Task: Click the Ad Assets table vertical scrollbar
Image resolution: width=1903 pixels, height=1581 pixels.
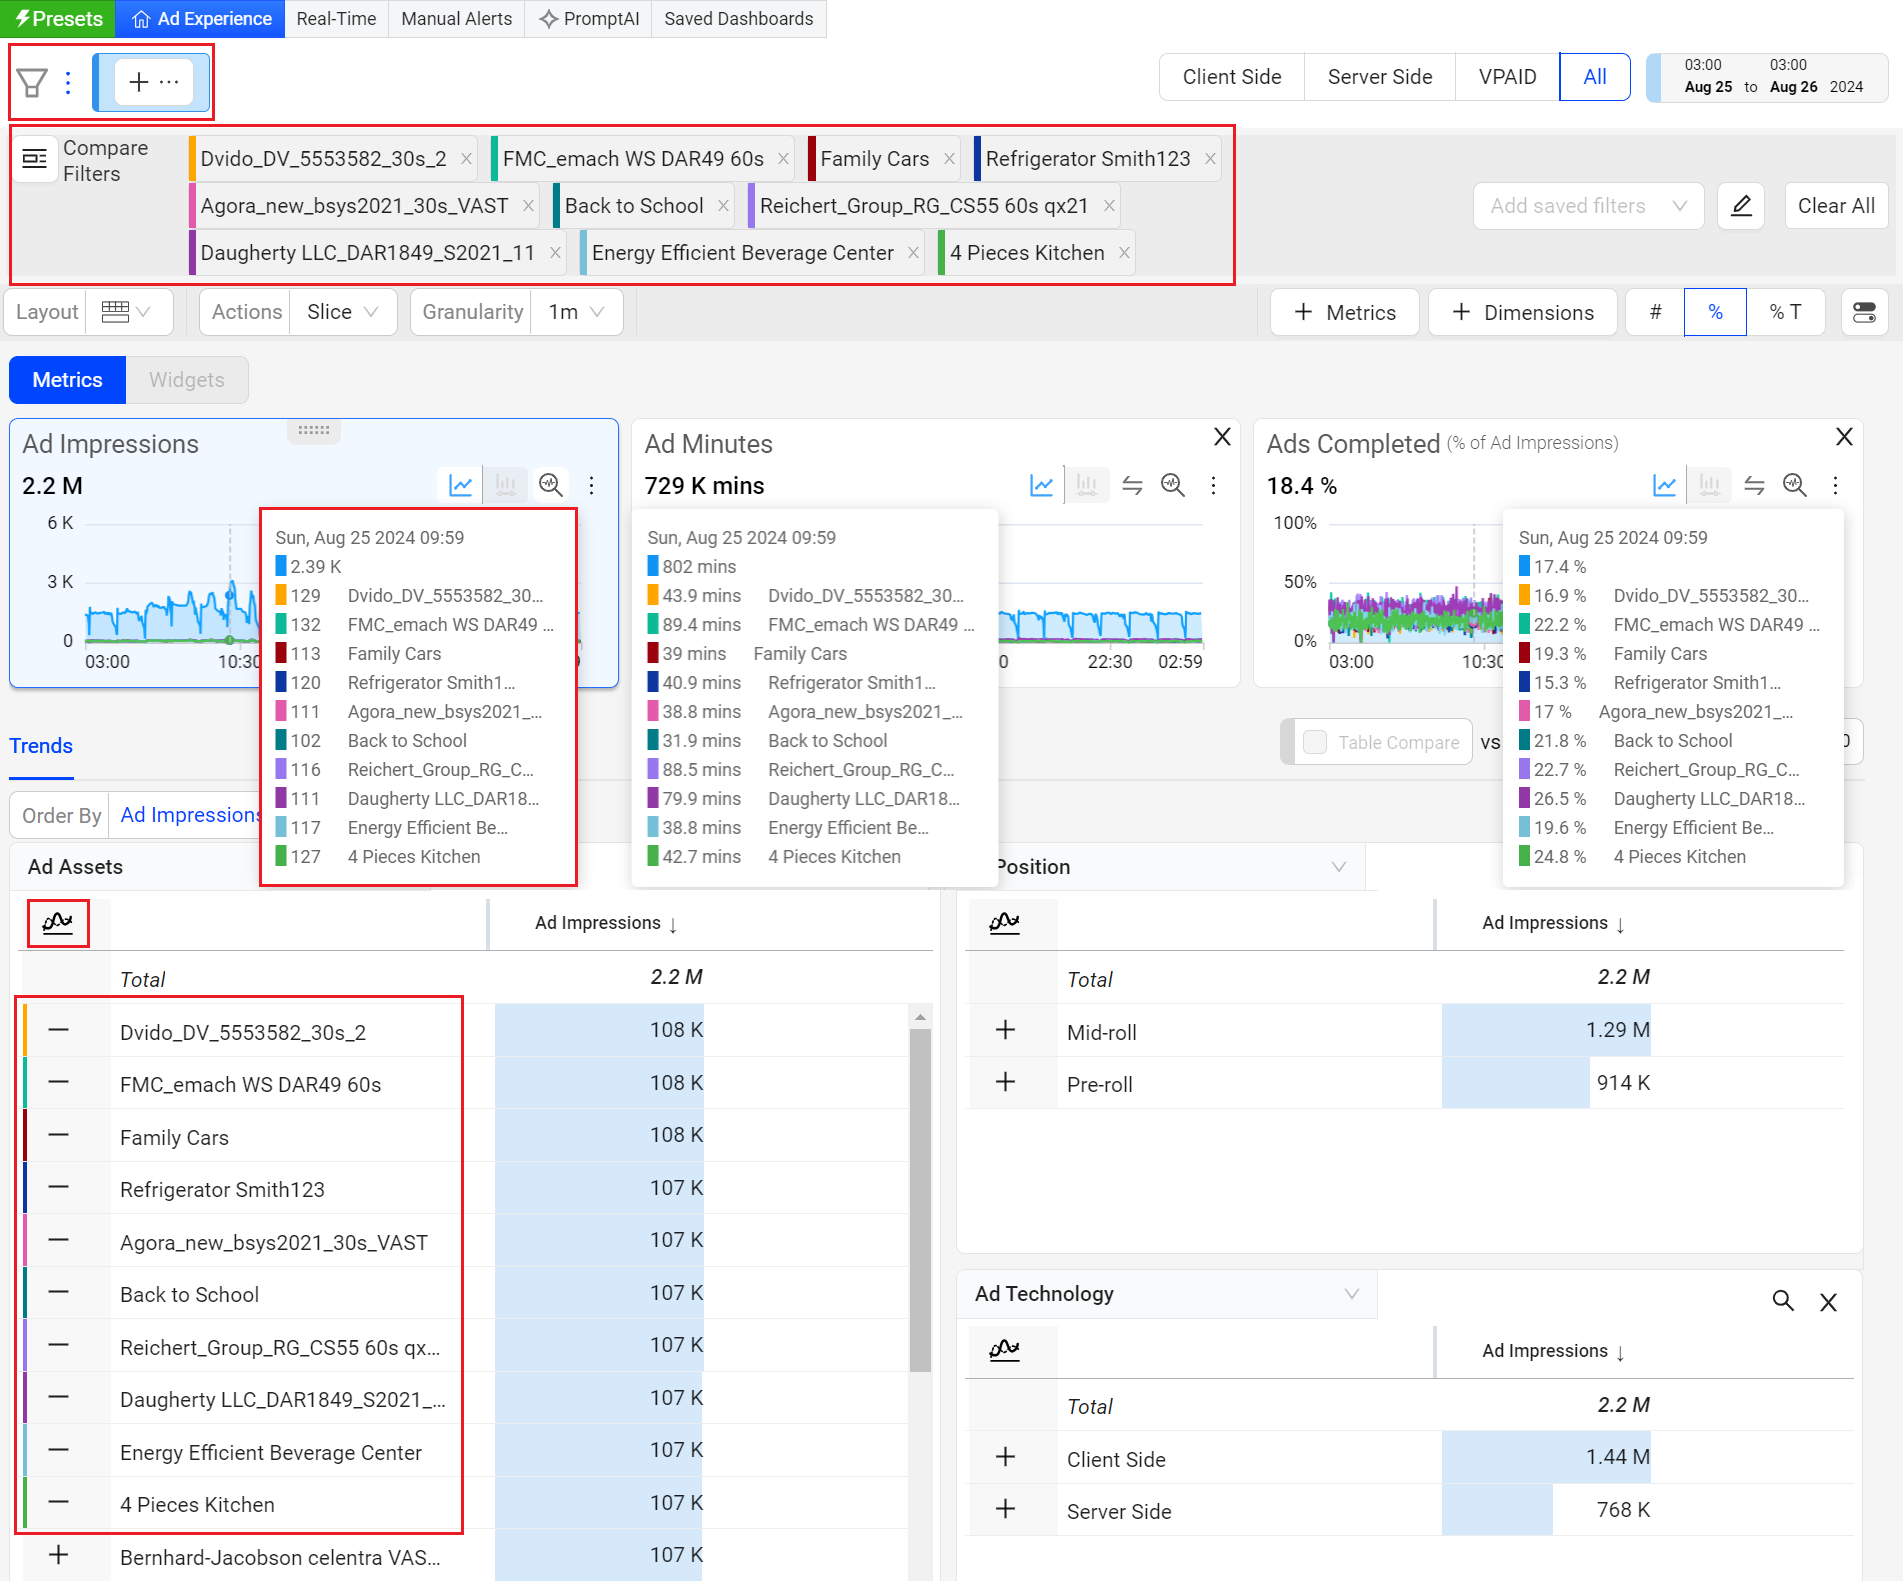Action: coord(920,1200)
